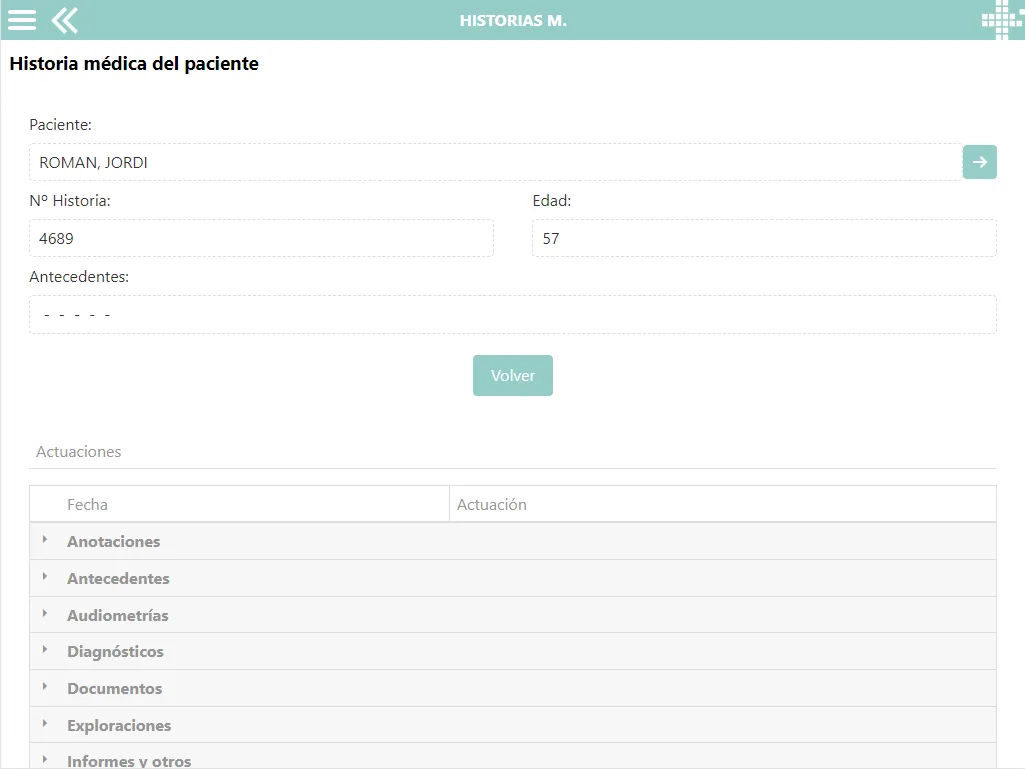This screenshot has height=769, width=1025.
Task: Select the Paciente field with ROMAN, JORDI
Action: point(496,162)
